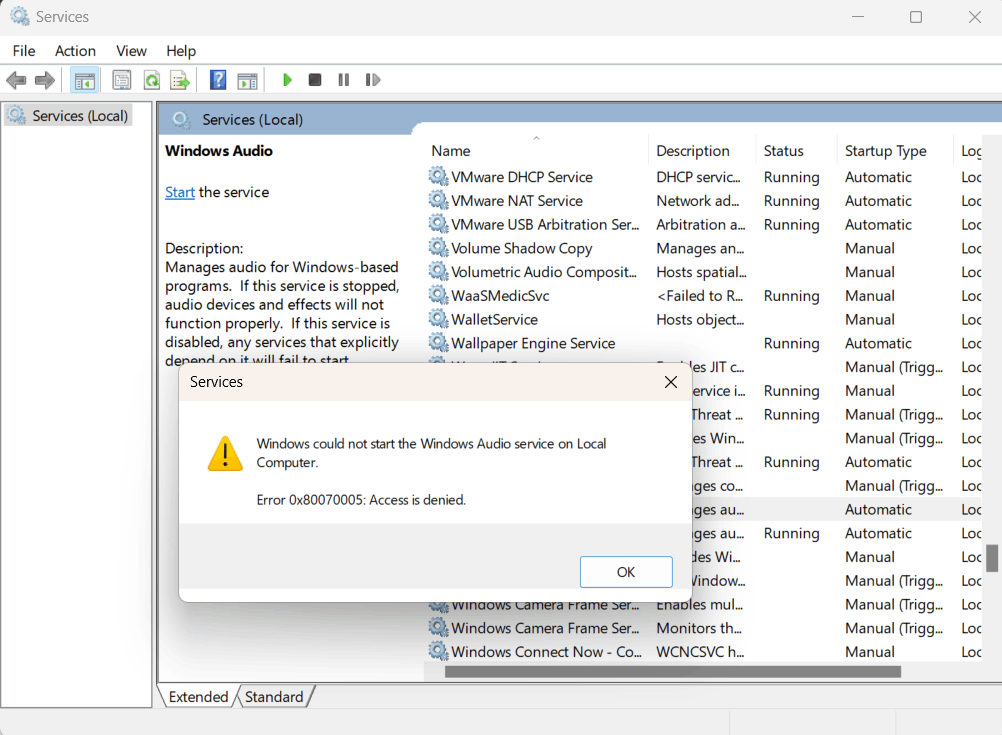This screenshot has width=1002, height=735.
Task: Minimize the Services window
Action: [x=858, y=17]
